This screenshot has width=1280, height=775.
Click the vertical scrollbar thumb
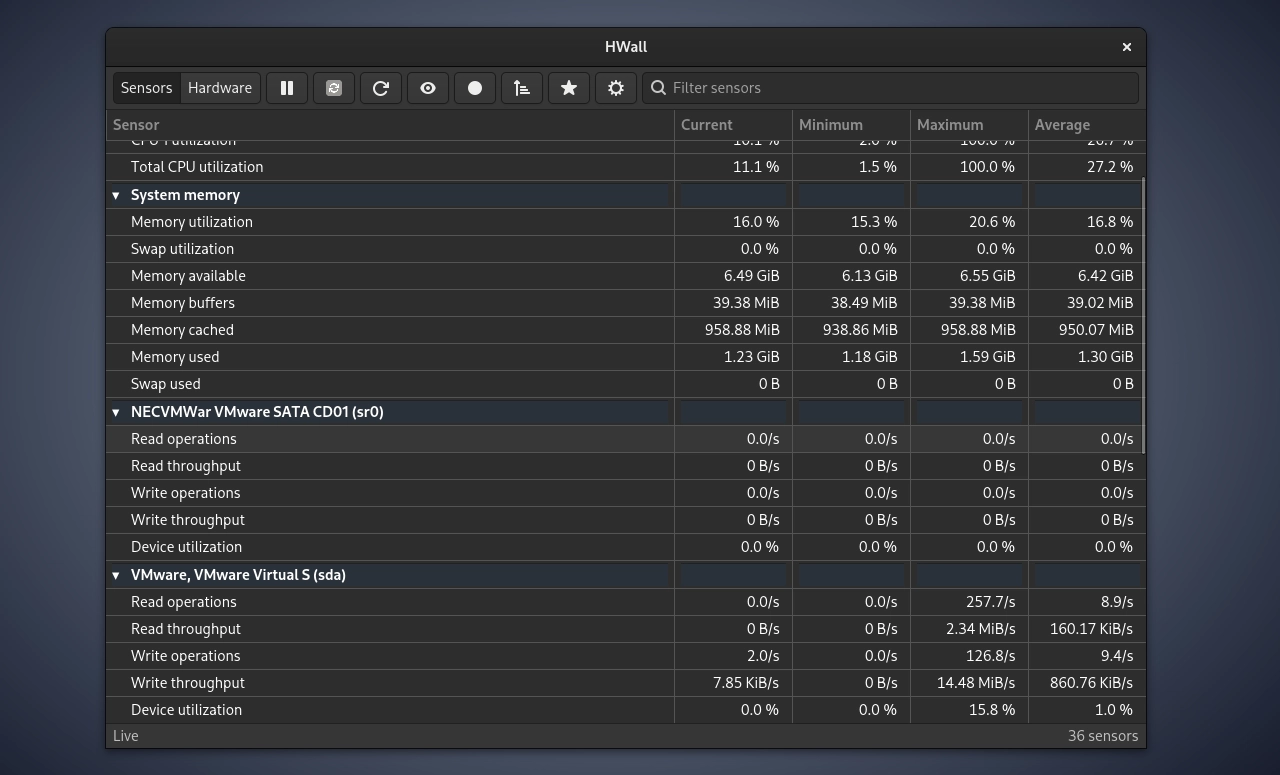1143,316
